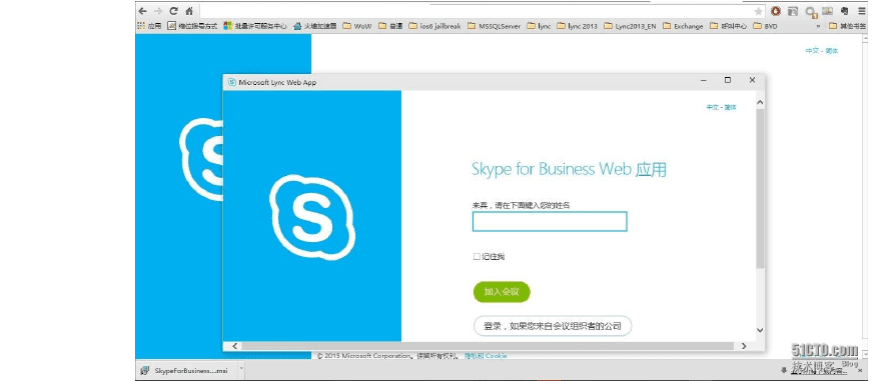Viewport: 893px width, 381px height.
Task: Click the Lync Web App title bar icon
Action: click(x=232, y=82)
